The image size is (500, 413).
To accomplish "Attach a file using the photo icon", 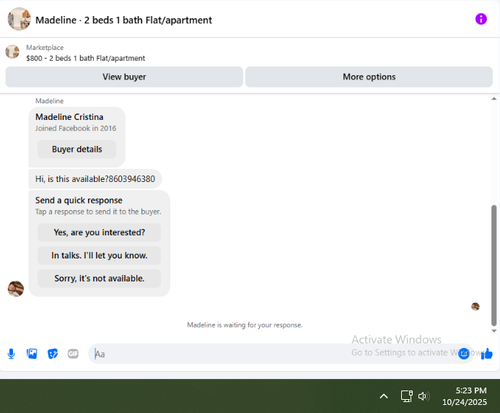I will point(32,354).
